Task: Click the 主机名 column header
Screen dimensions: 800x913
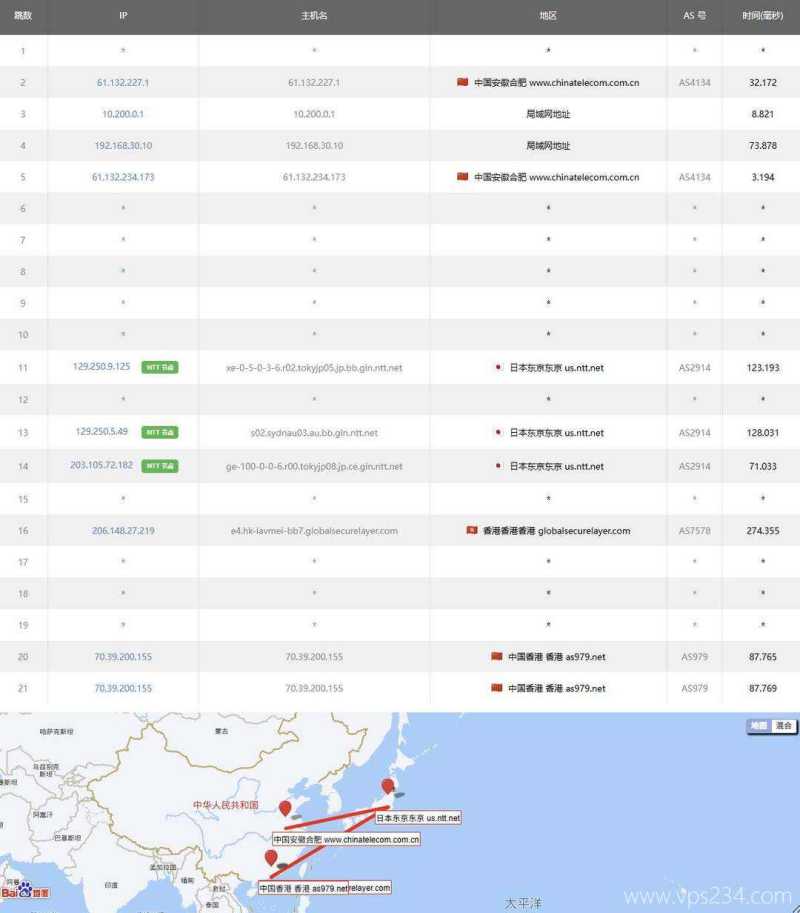Action: (314, 16)
